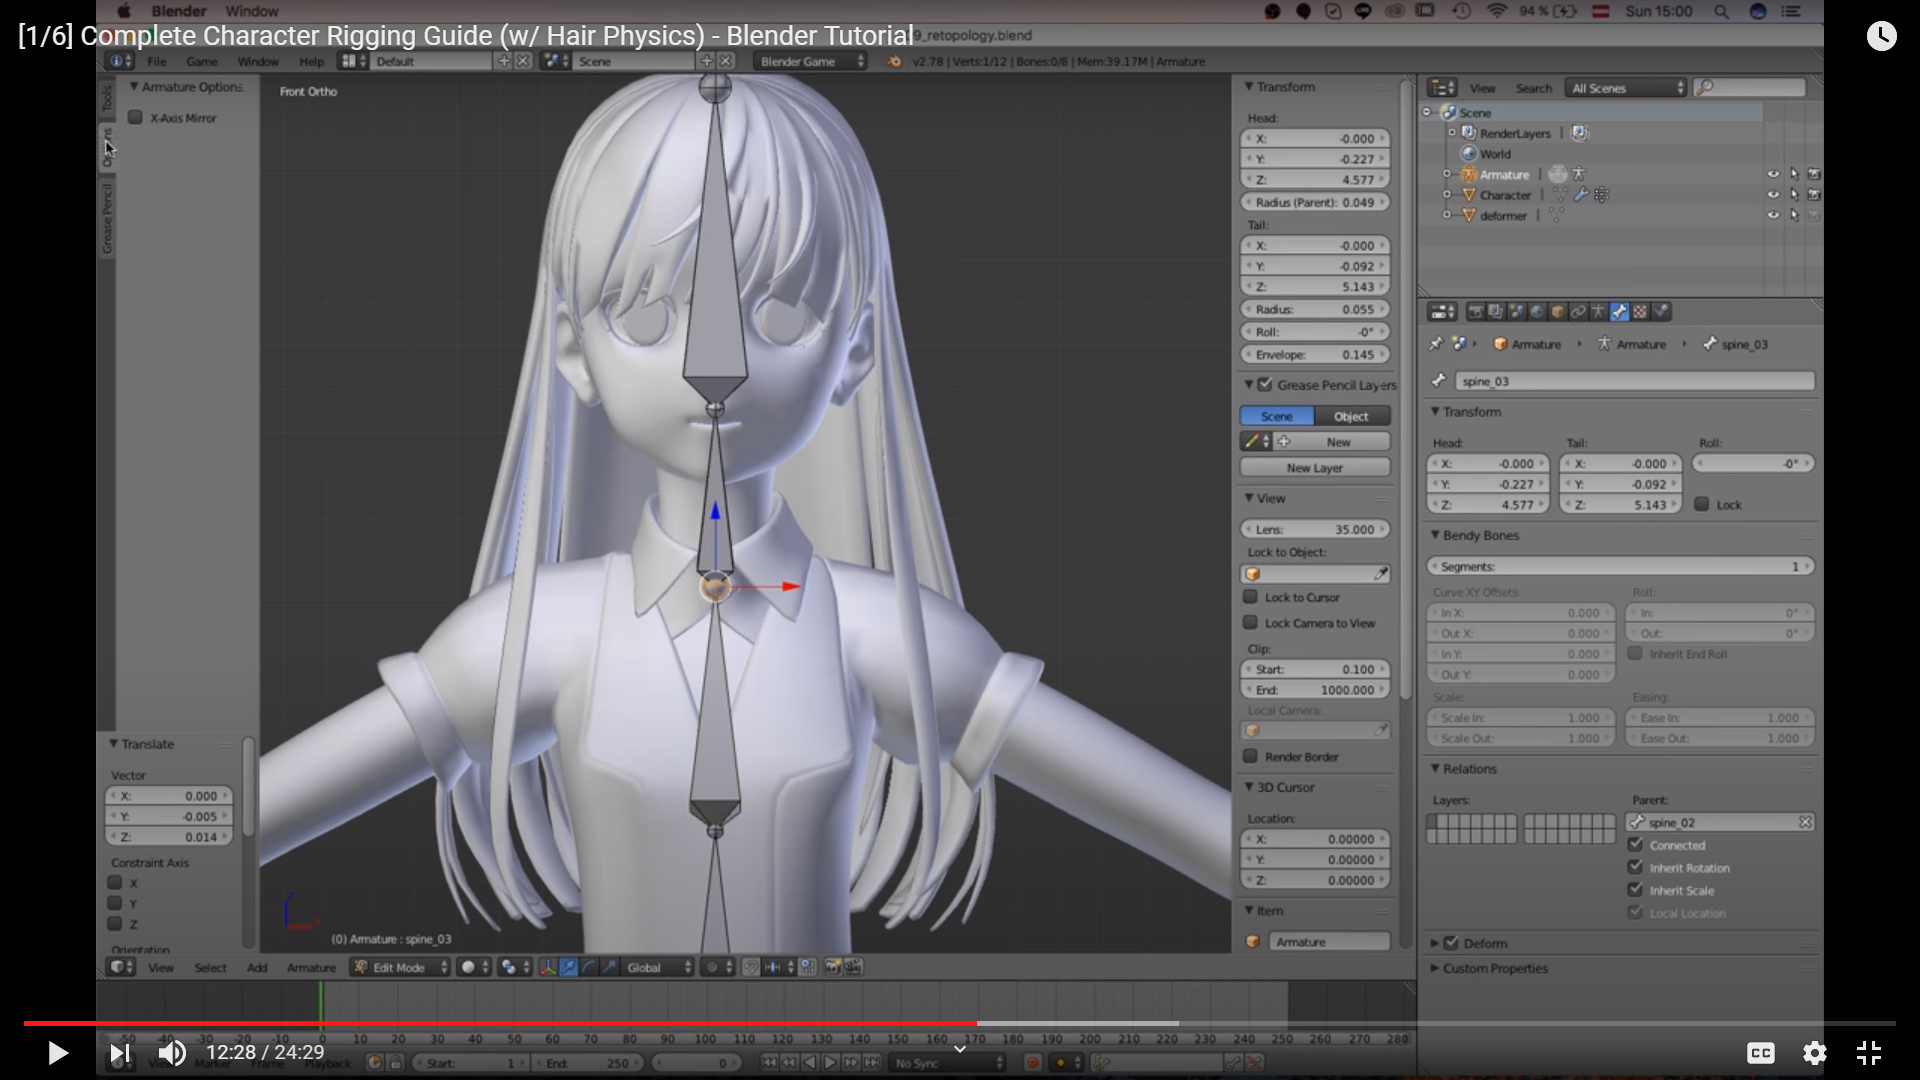Screen dimensions: 1920x1080
Task: Click the pin icon in properties breadcrumb
Action: (x=1436, y=344)
